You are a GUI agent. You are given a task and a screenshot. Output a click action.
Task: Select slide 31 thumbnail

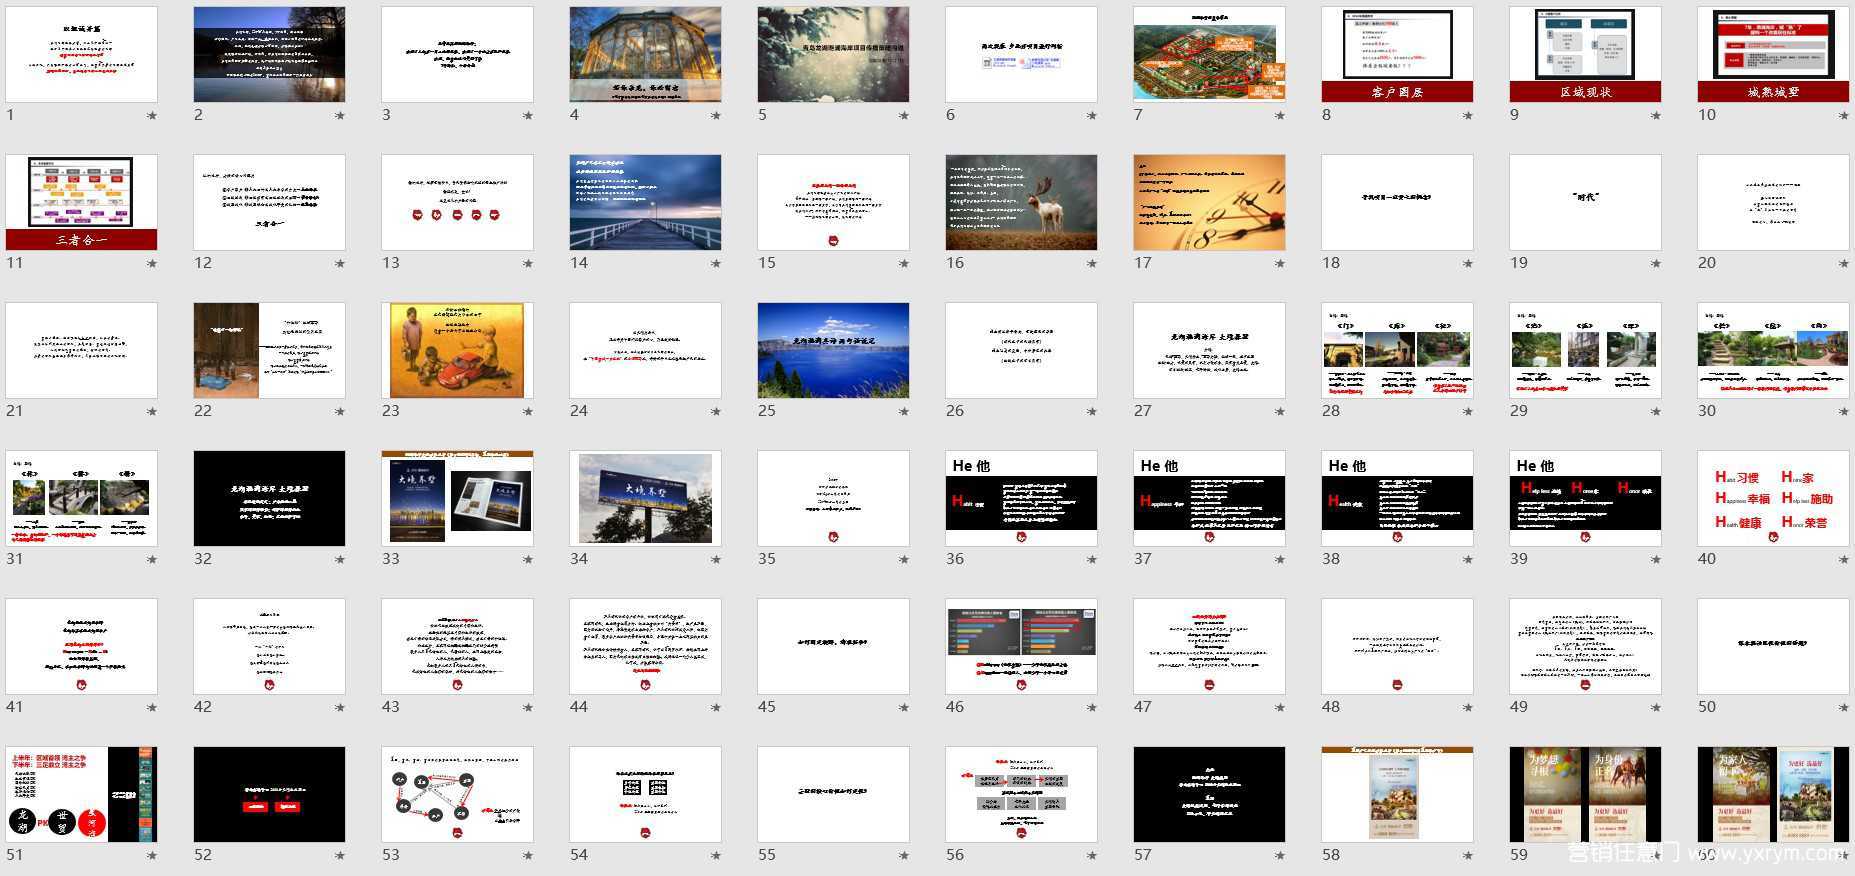coord(81,498)
